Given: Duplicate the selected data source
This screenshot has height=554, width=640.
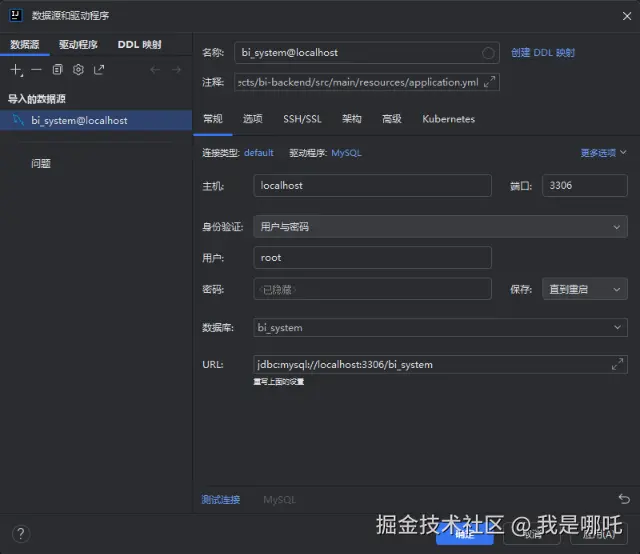Looking at the screenshot, I should pos(58,70).
